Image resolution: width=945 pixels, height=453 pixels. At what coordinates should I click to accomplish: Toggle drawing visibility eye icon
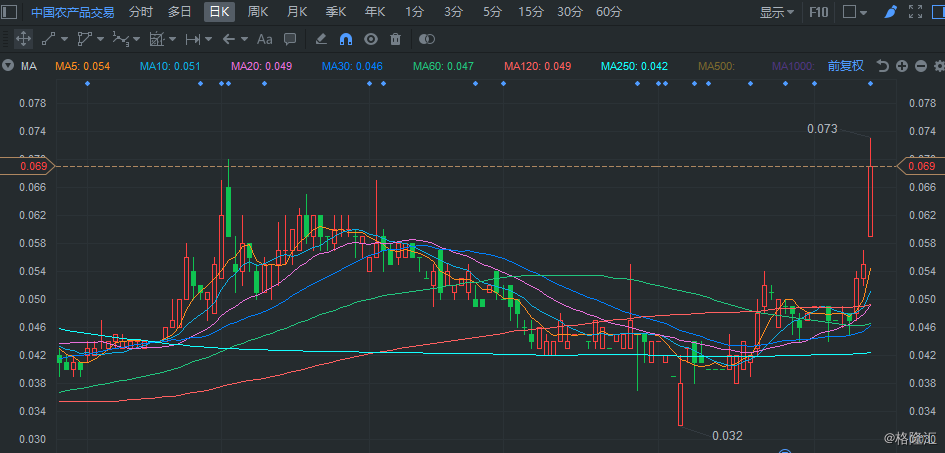(370, 39)
